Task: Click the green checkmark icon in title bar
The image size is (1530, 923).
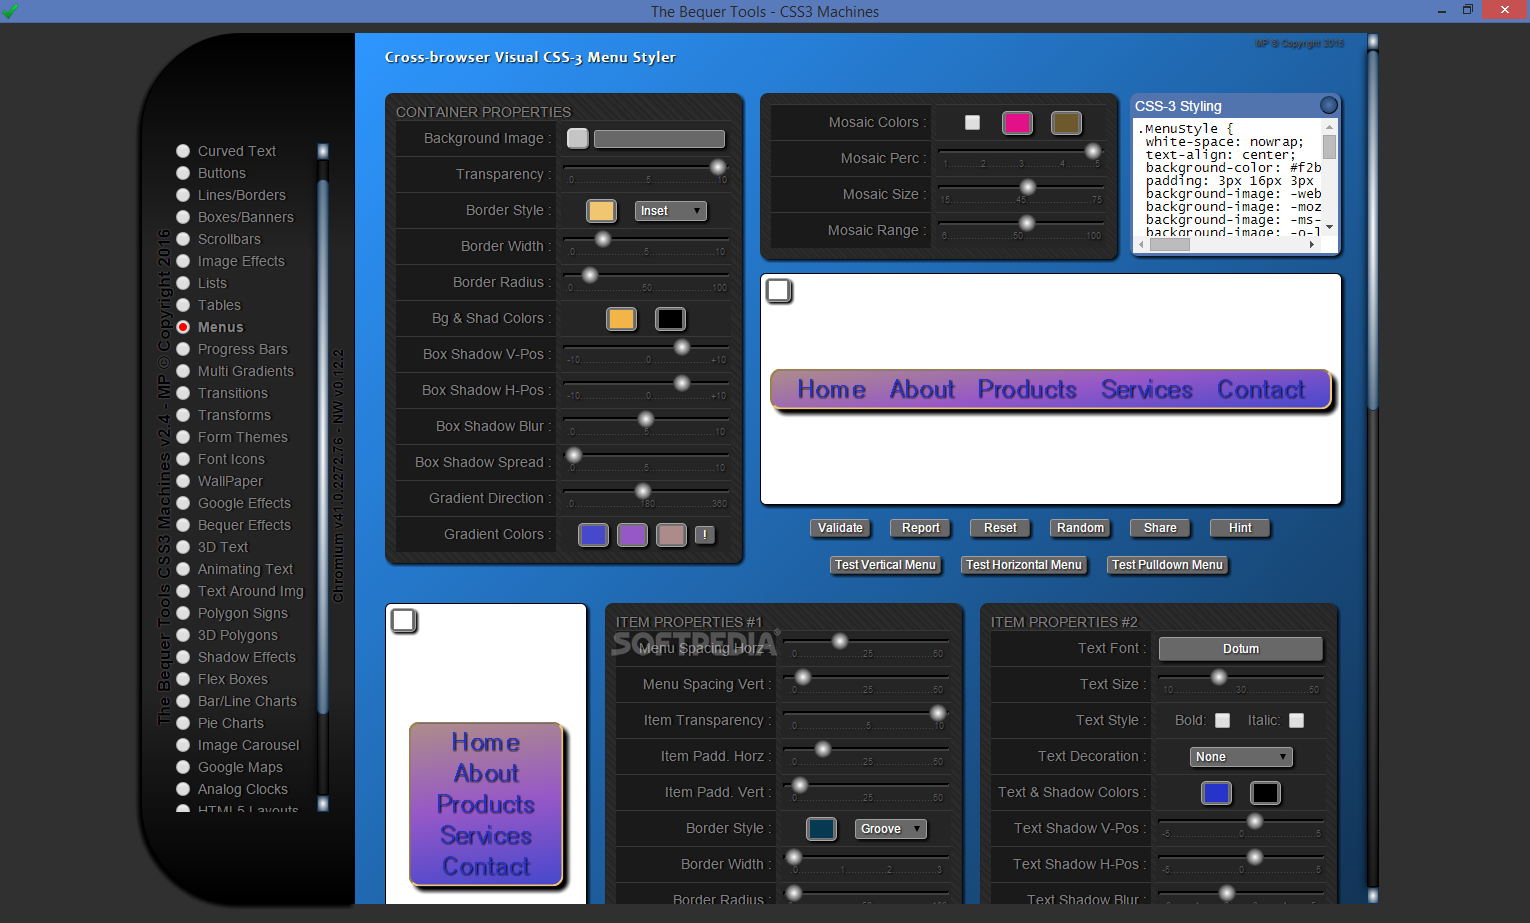Action: 10,11
